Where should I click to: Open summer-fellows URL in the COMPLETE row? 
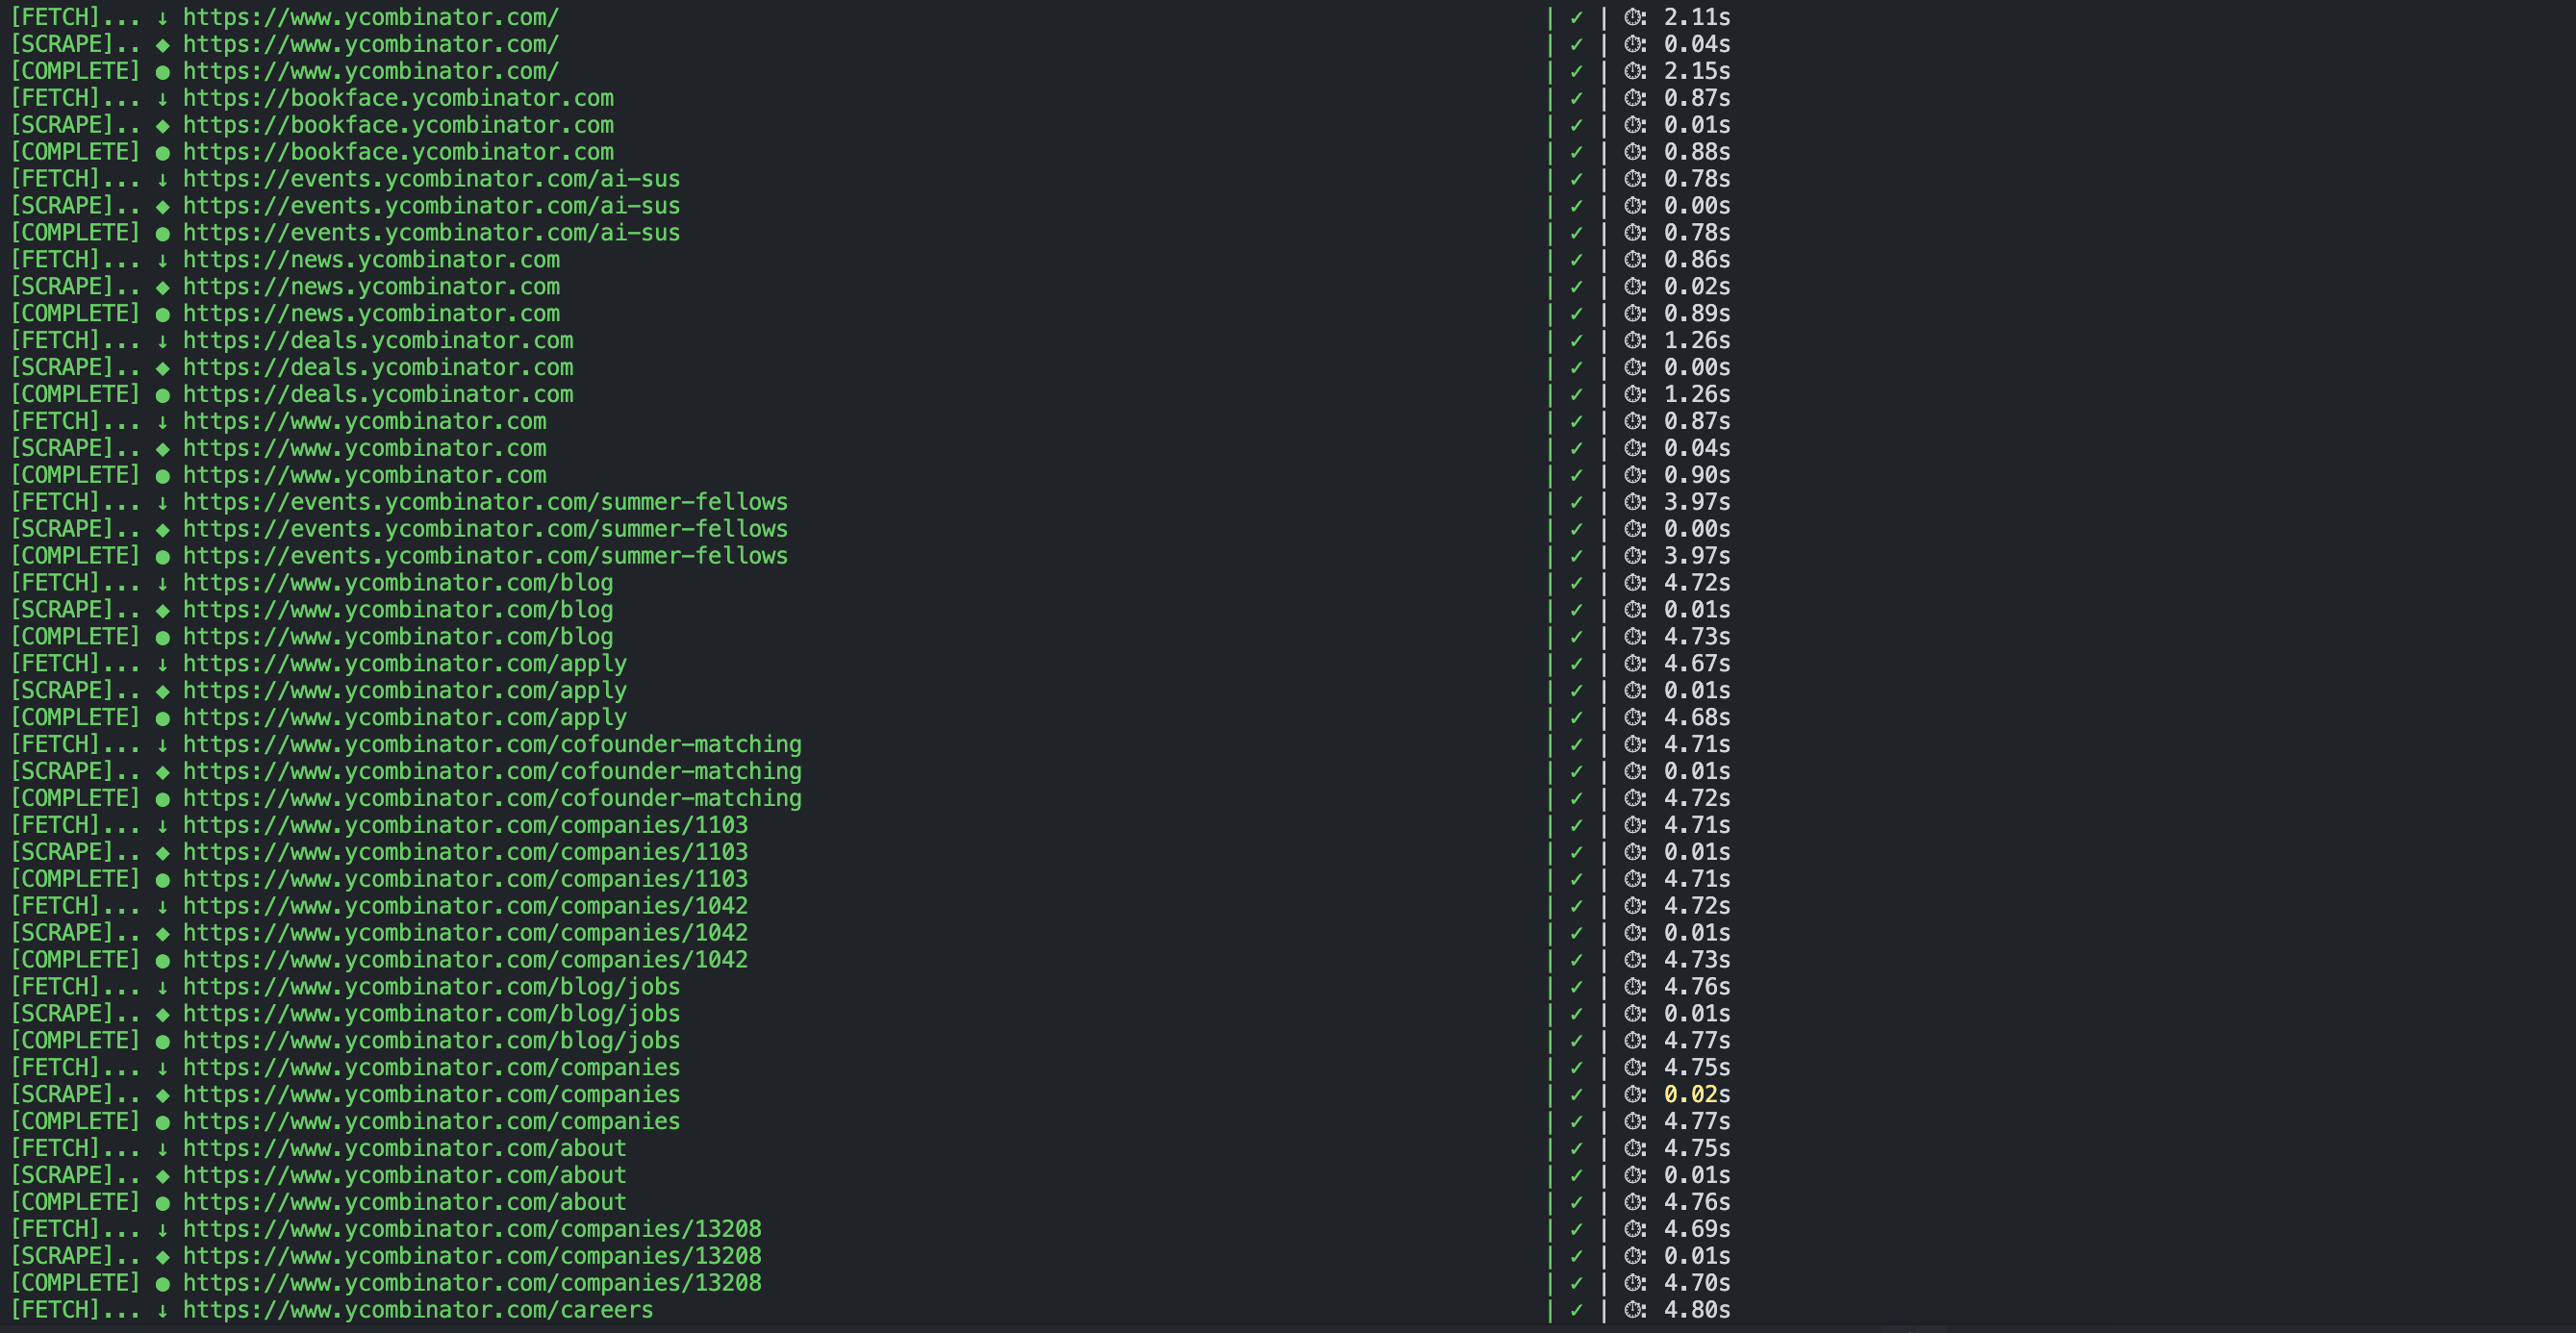click(485, 557)
